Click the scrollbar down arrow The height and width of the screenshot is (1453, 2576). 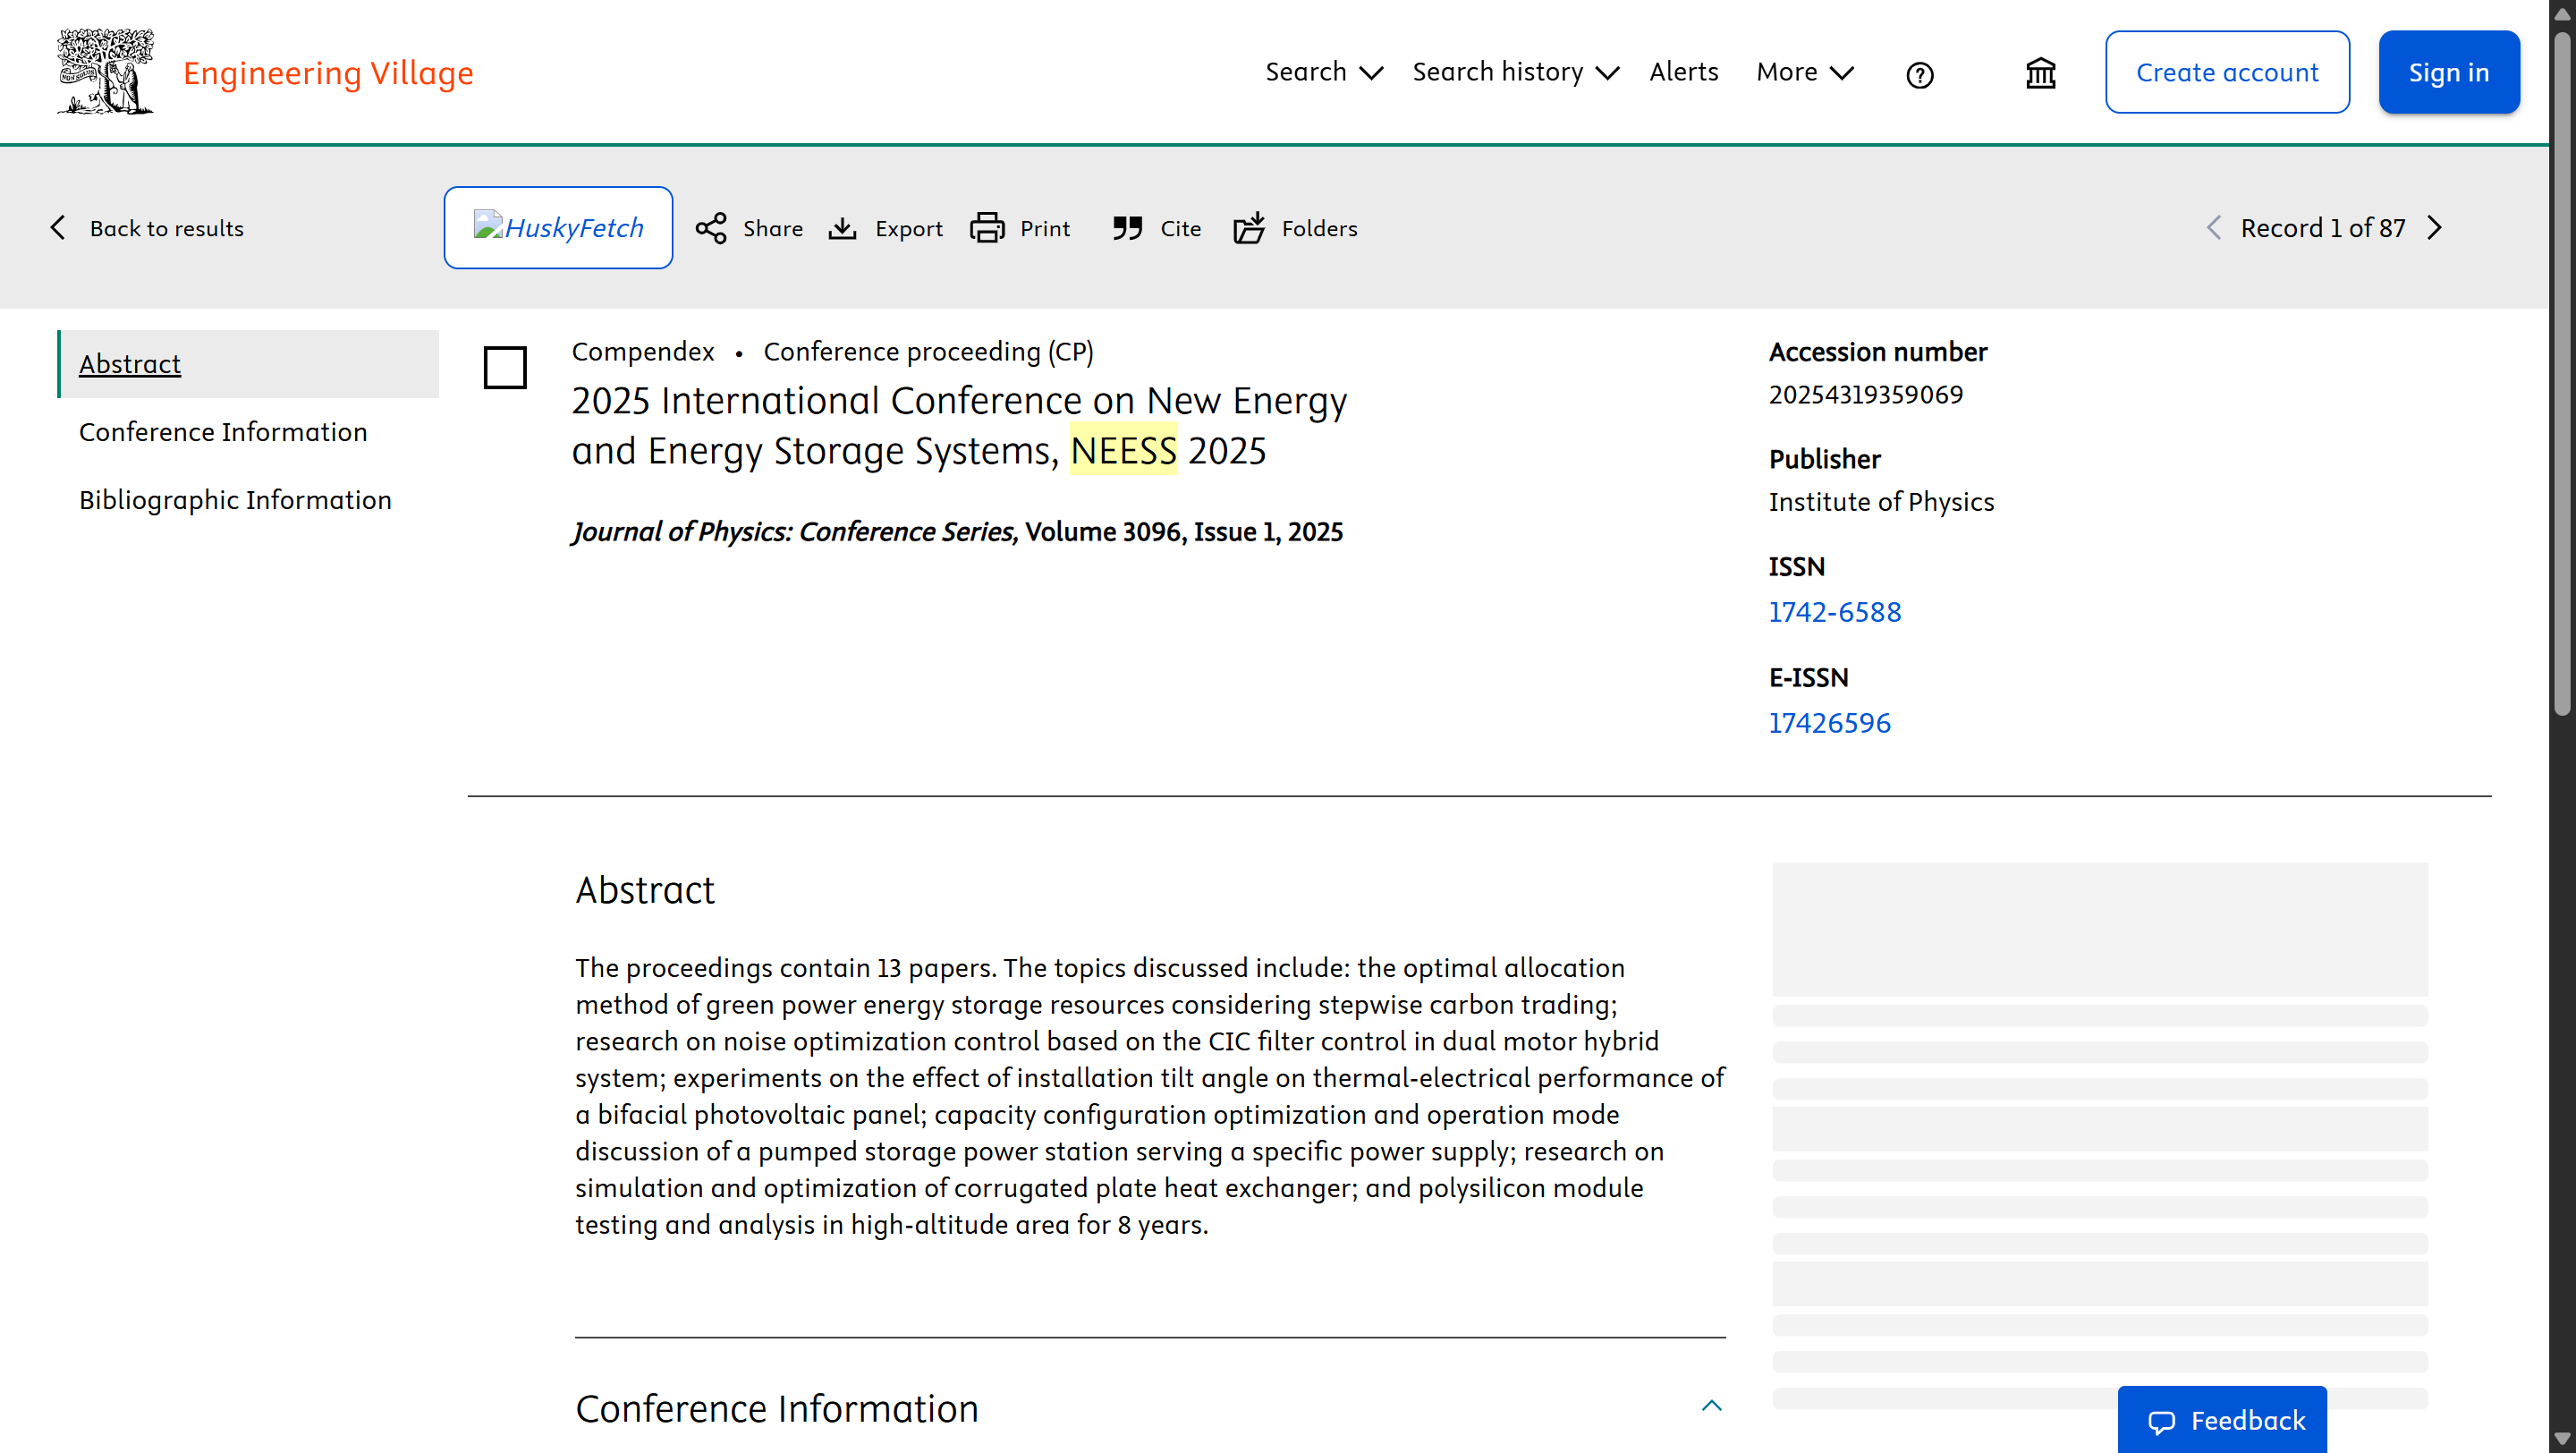click(2562, 1439)
